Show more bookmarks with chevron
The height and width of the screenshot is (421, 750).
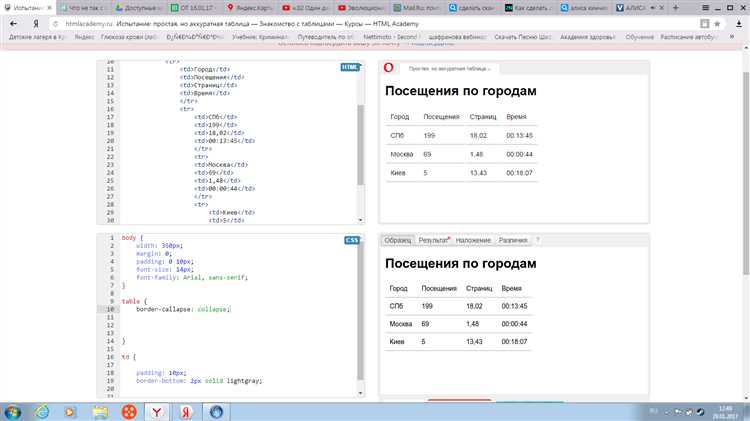coord(731,37)
